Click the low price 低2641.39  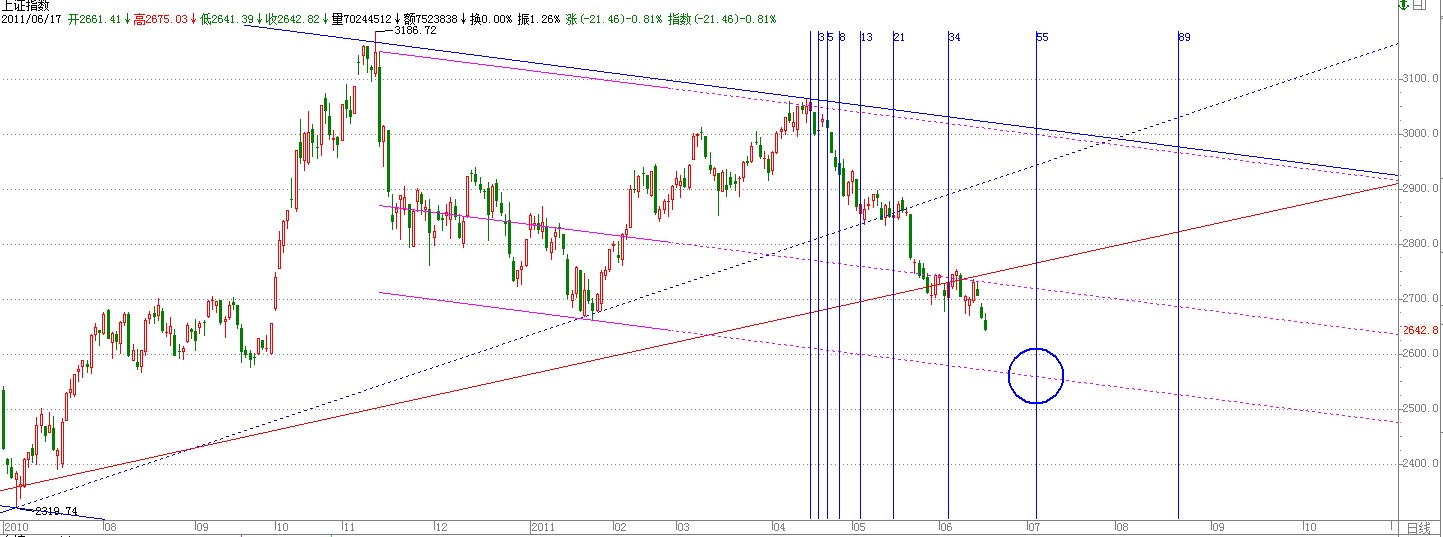226,19
